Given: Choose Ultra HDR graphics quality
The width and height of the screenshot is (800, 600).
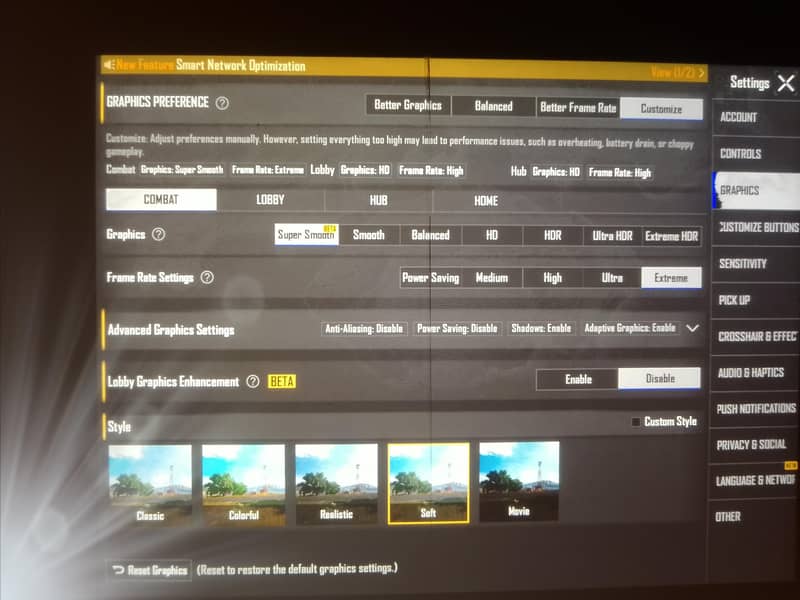Looking at the screenshot, I should 612,236.
